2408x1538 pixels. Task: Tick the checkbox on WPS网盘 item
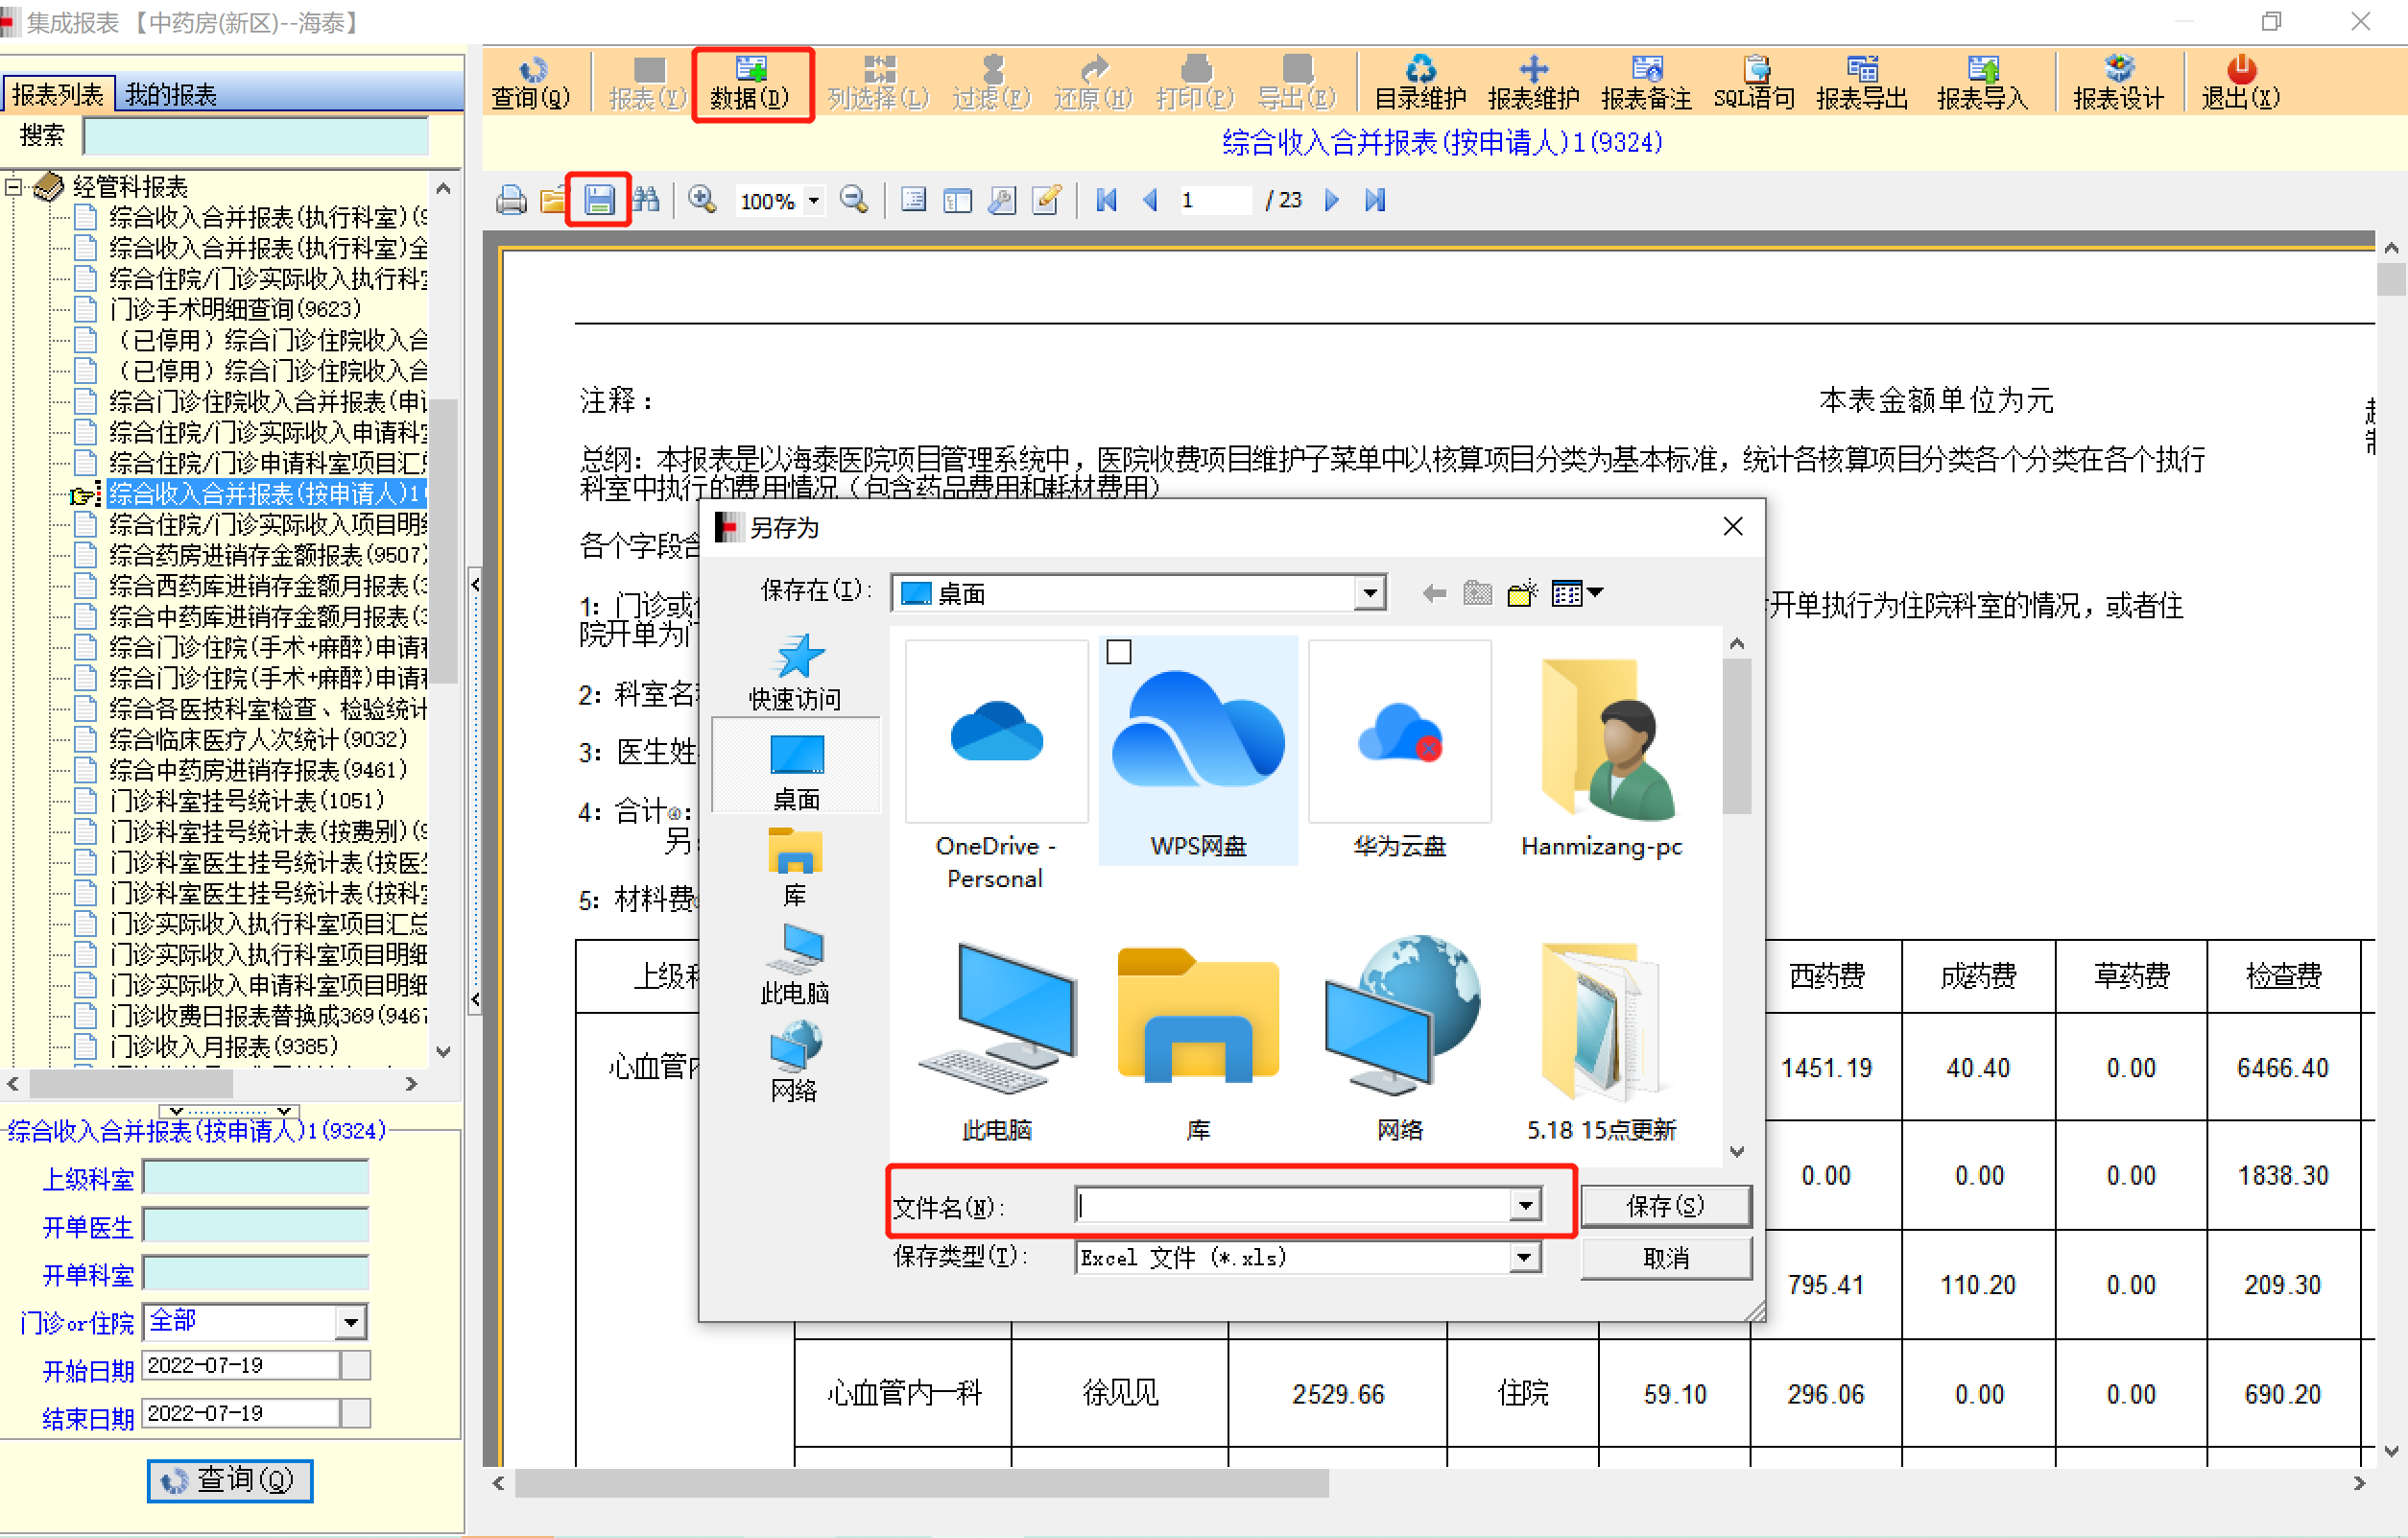click(x=1119, y=653)
